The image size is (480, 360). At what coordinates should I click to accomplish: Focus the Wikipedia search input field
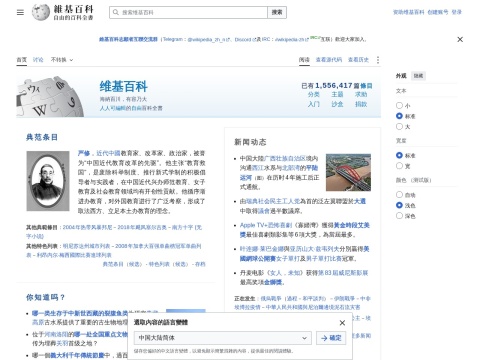click(x=188, y=12)
